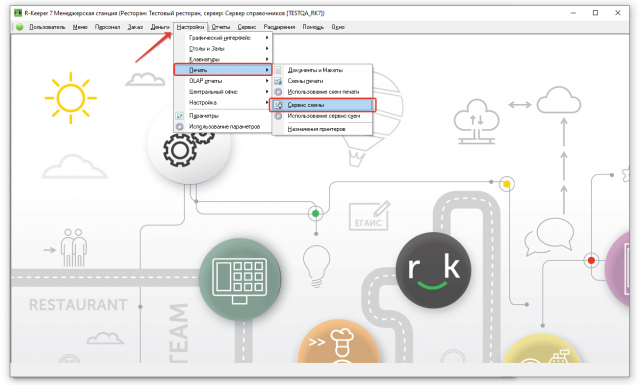The height and width of the screenshot is (385, 640).
Task: Expand the OLAP отчеты submenu arrow
Action: click(267, 81)
